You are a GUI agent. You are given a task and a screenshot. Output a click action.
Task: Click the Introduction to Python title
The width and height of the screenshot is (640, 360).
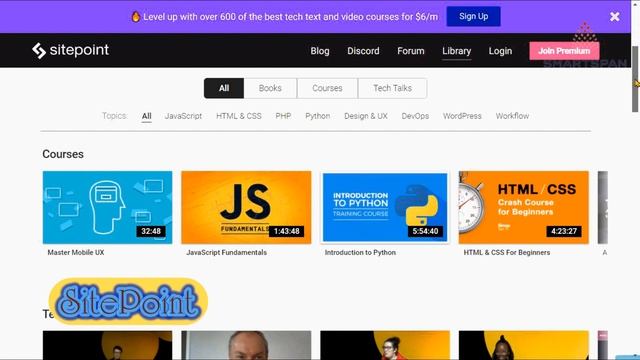[x=360, y=253]
